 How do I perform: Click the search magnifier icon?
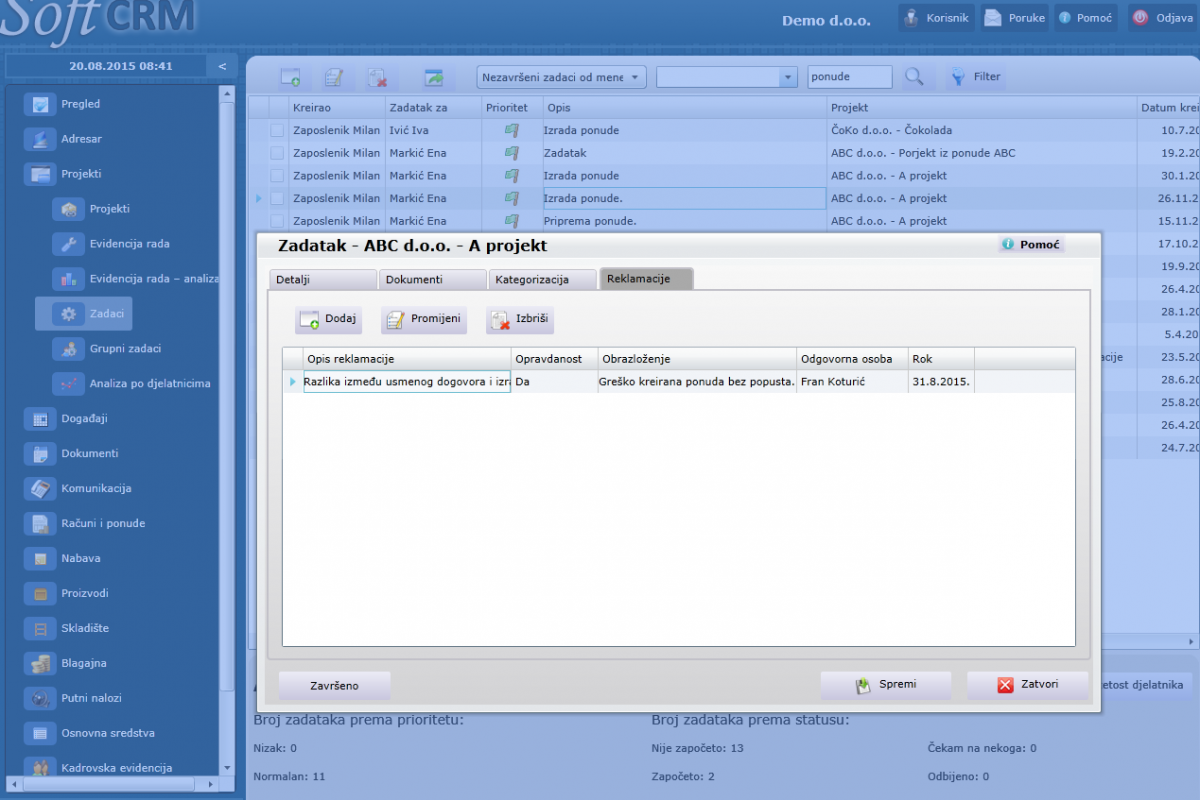914,77
